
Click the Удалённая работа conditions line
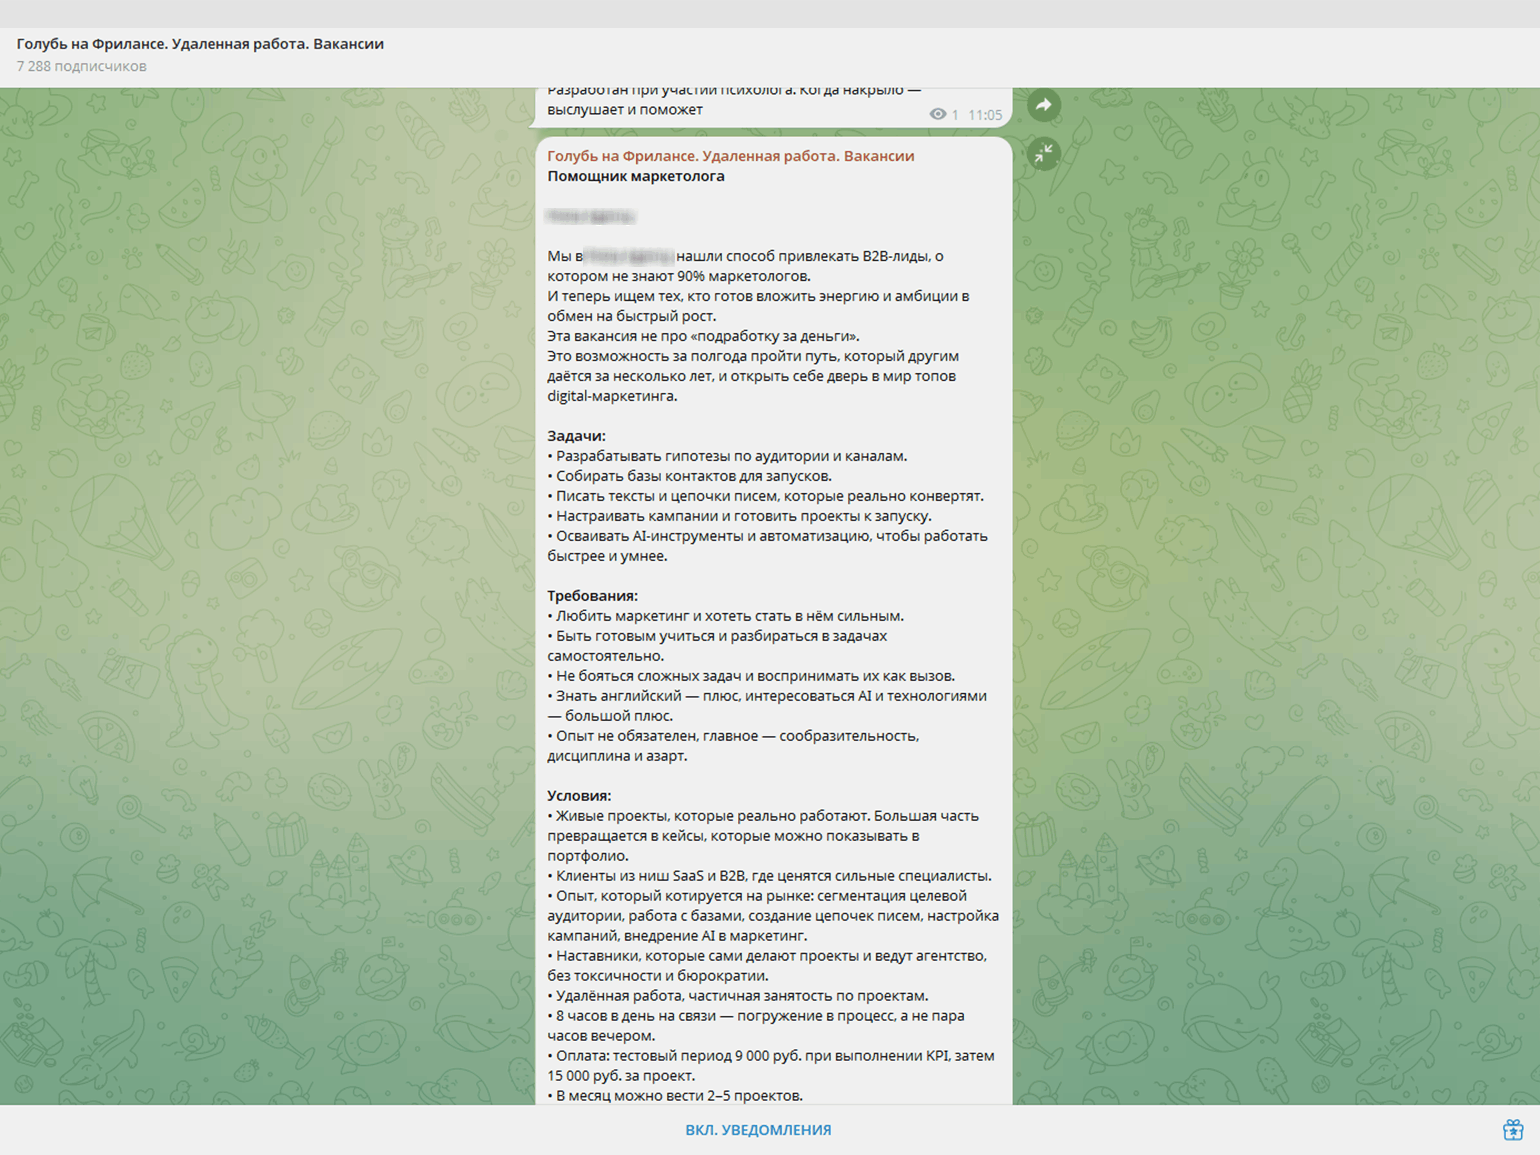pos(740,996)
